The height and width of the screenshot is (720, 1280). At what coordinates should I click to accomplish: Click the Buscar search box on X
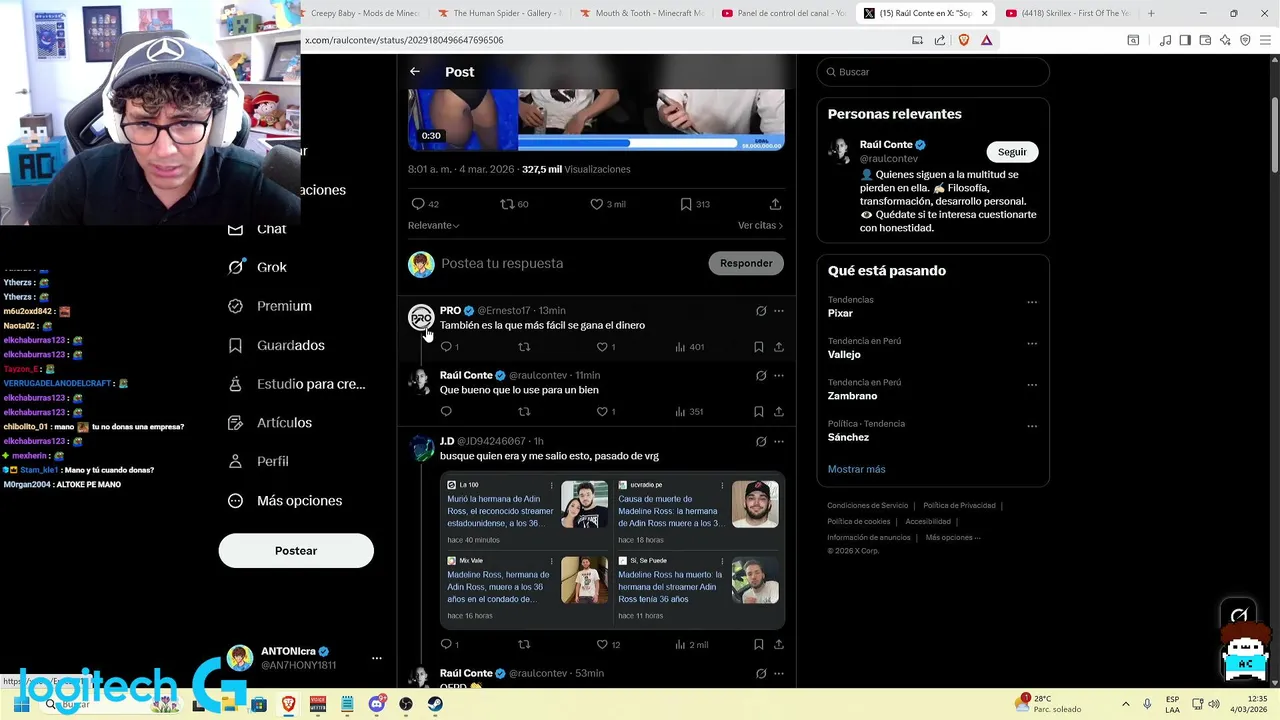coord(933,72)
